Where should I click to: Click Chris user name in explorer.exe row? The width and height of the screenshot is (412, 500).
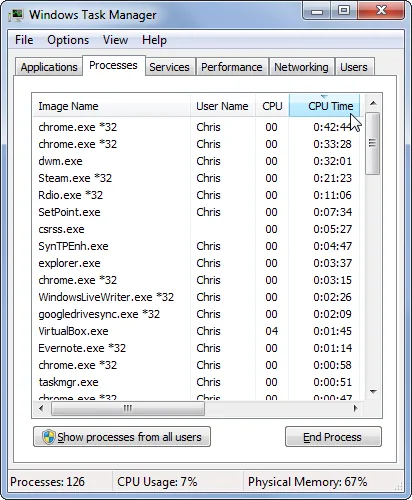pos(208,263)
